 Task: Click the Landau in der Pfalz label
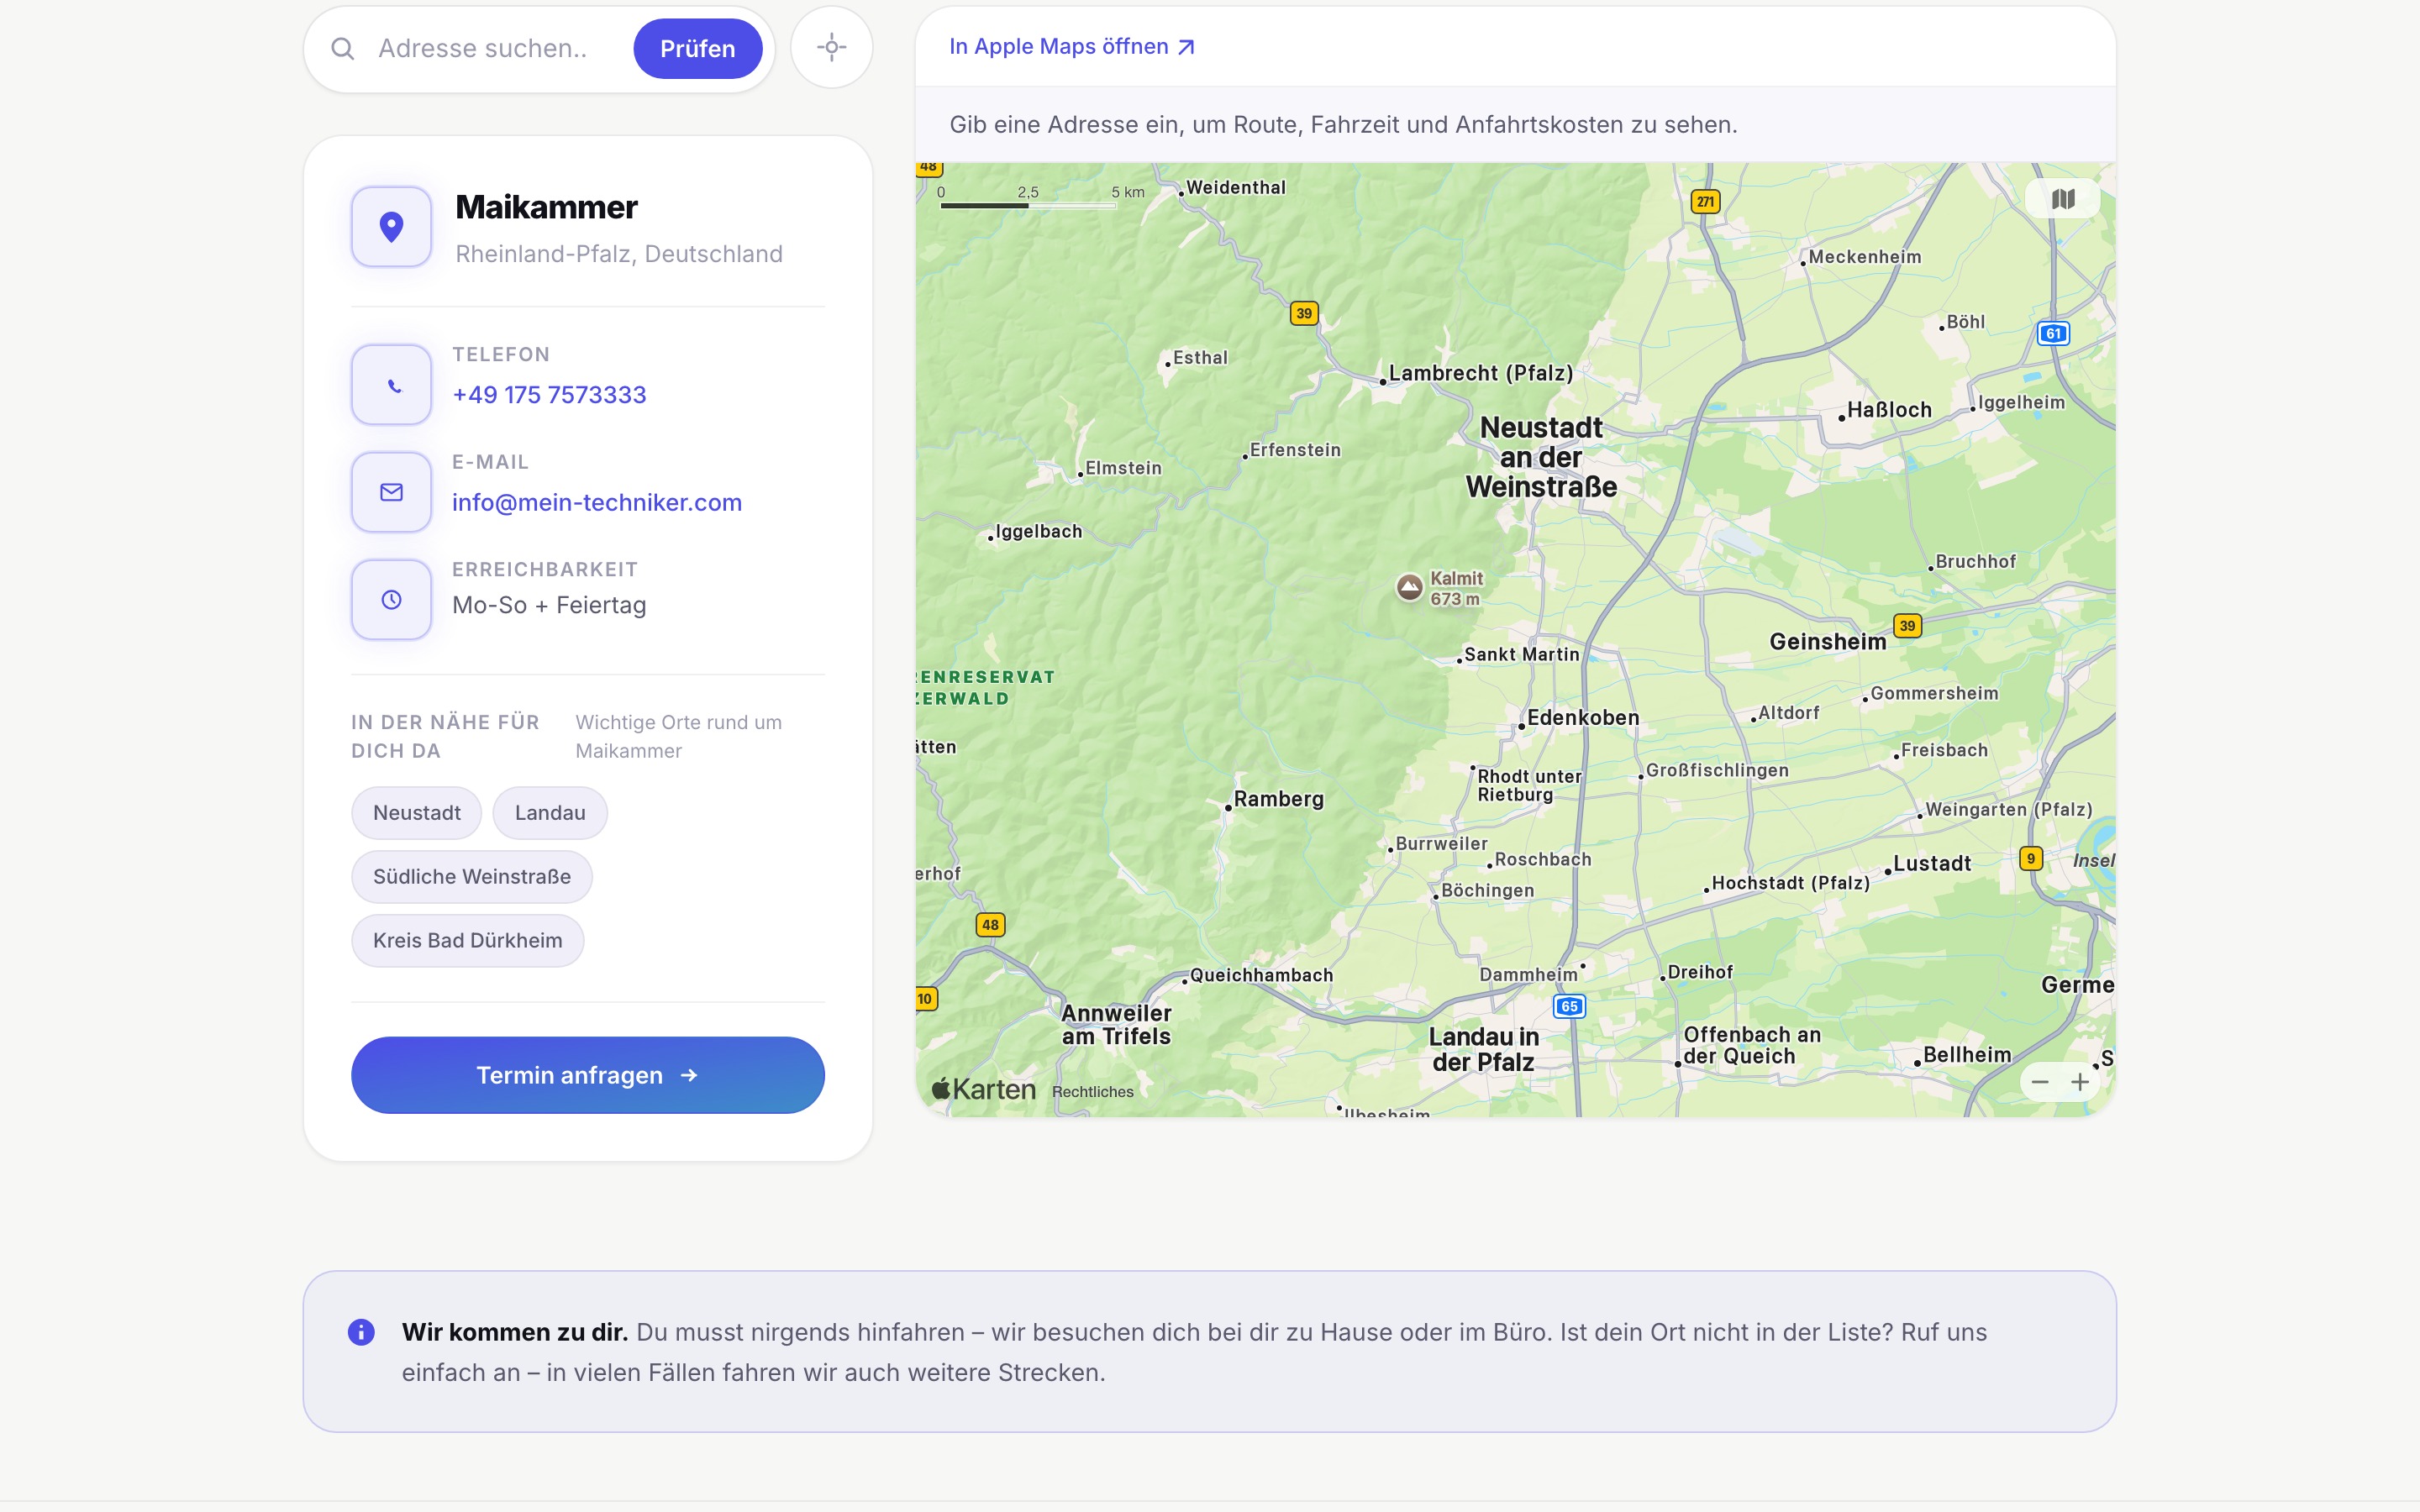click(x=1483, y=1049)
